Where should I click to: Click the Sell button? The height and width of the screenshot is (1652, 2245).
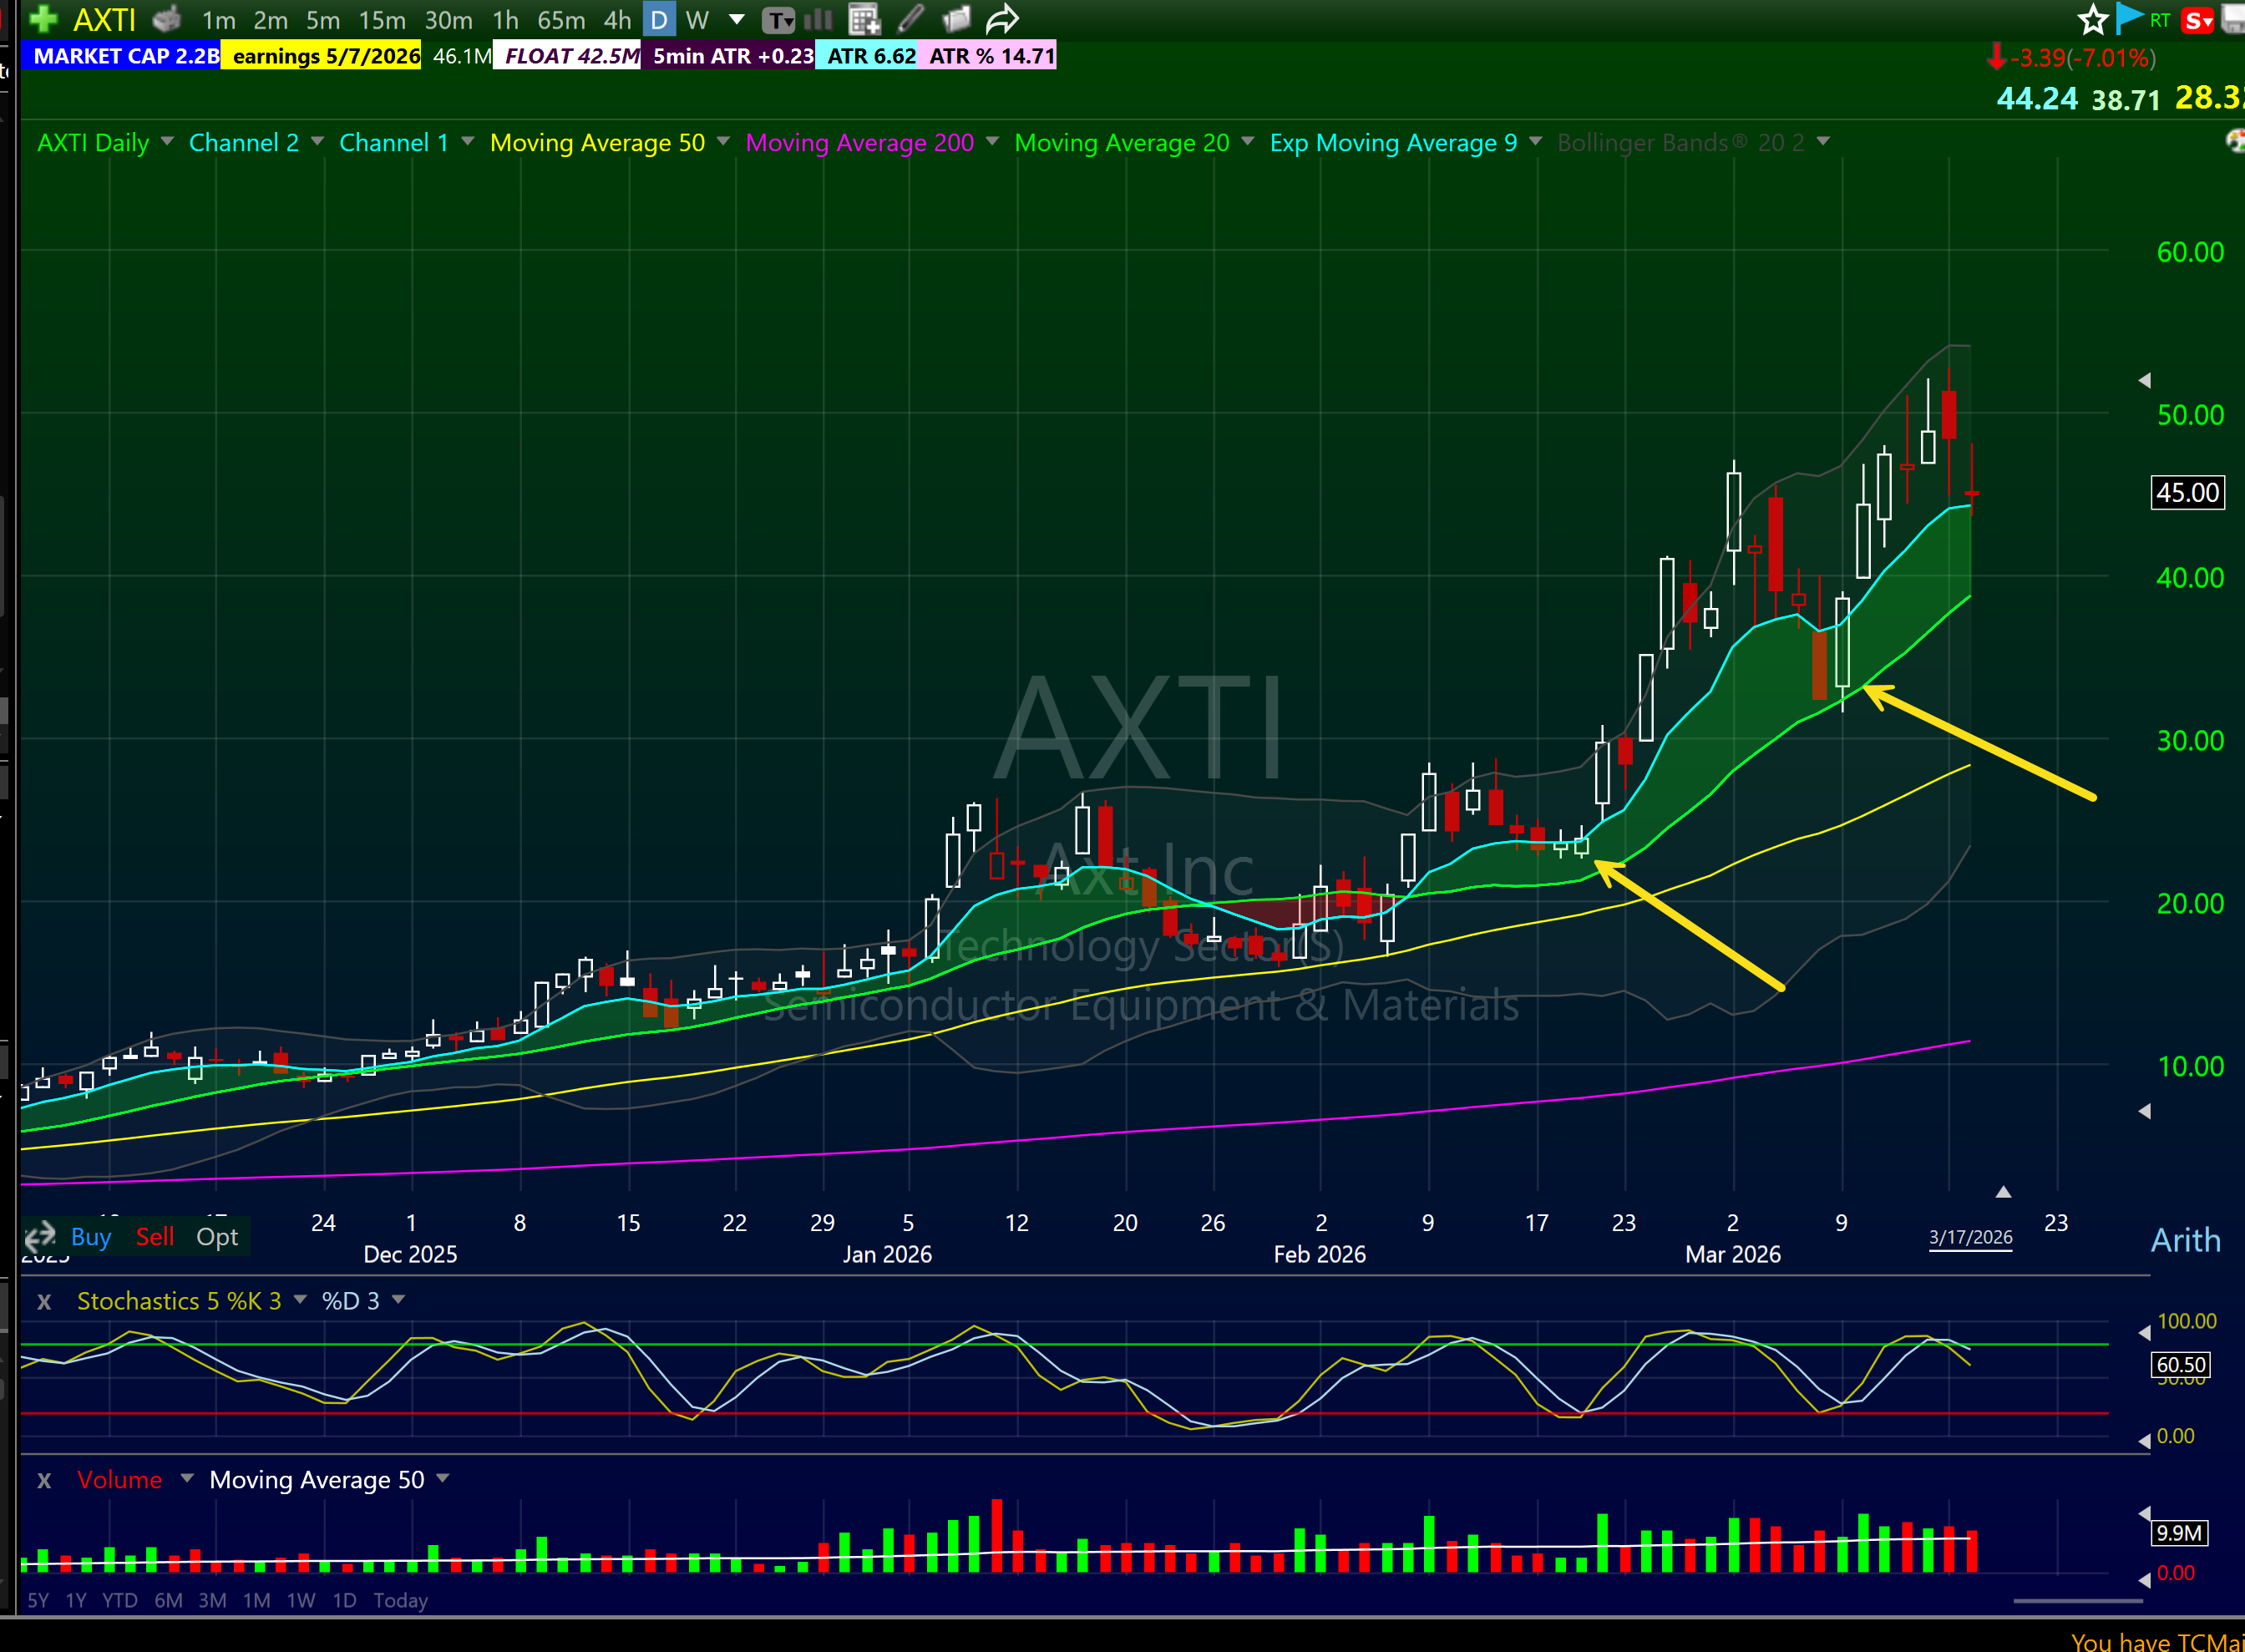(155, 1237)
